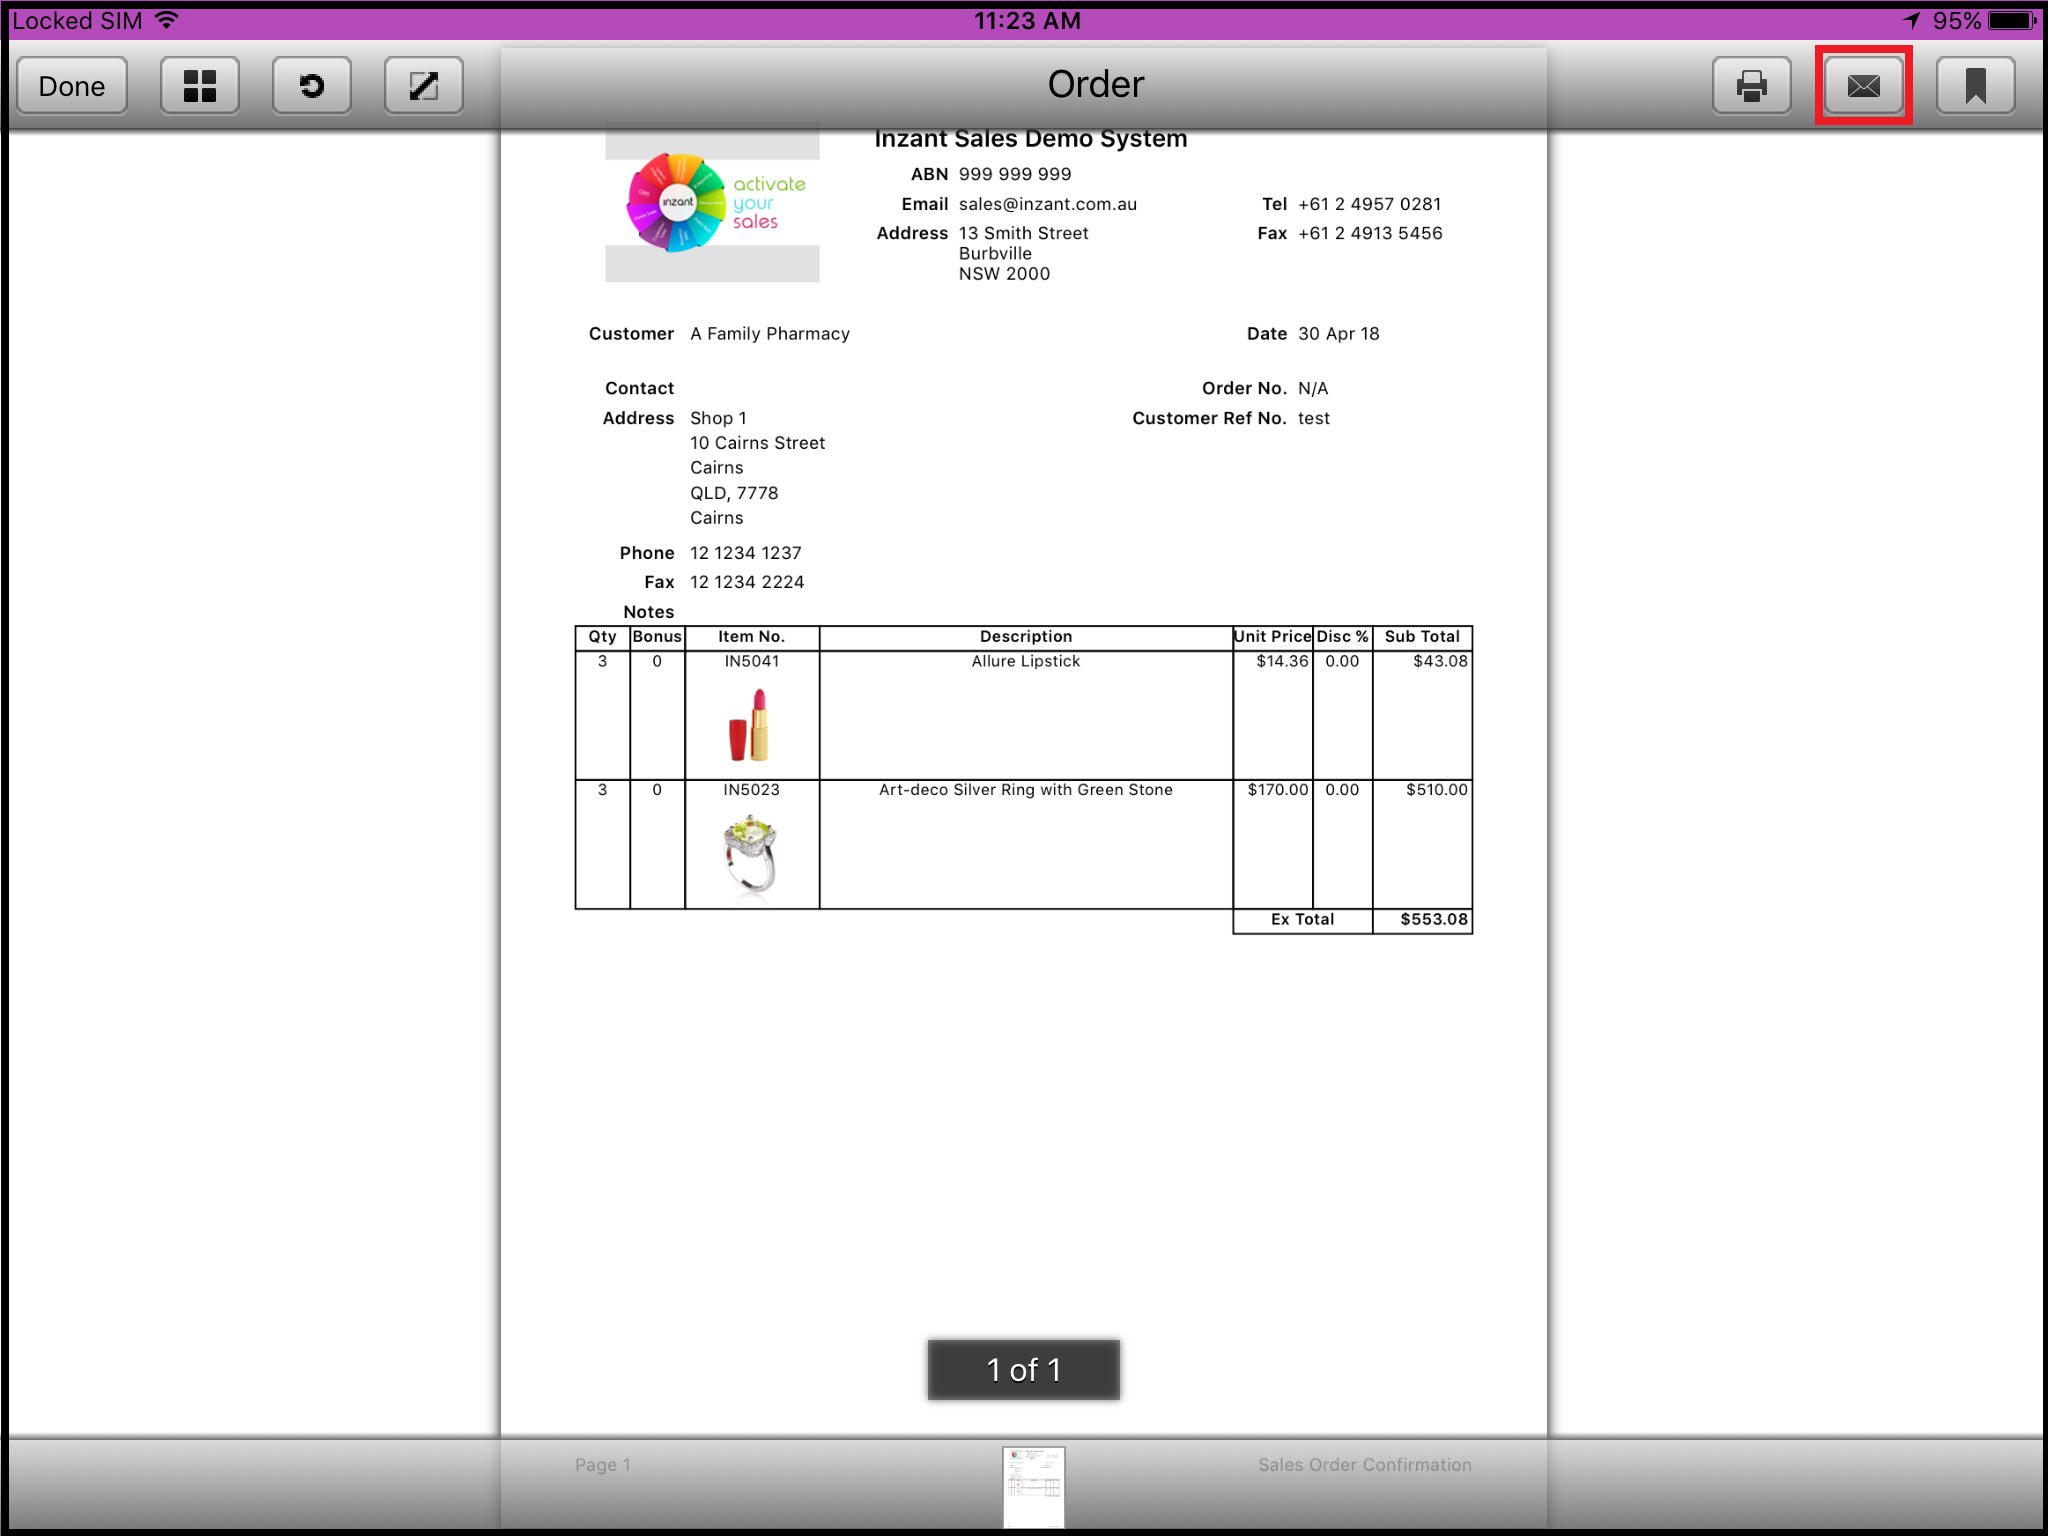Screen dimensions: 2048x1536
Task: Select the page thumbnail in bottom strip
Action: pos(1033,1485)
